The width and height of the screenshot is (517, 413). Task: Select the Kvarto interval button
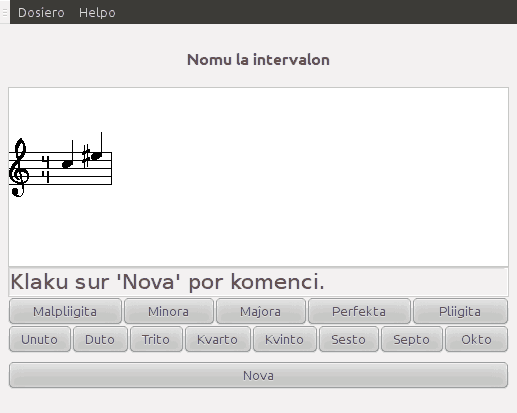tap(218, 339)
